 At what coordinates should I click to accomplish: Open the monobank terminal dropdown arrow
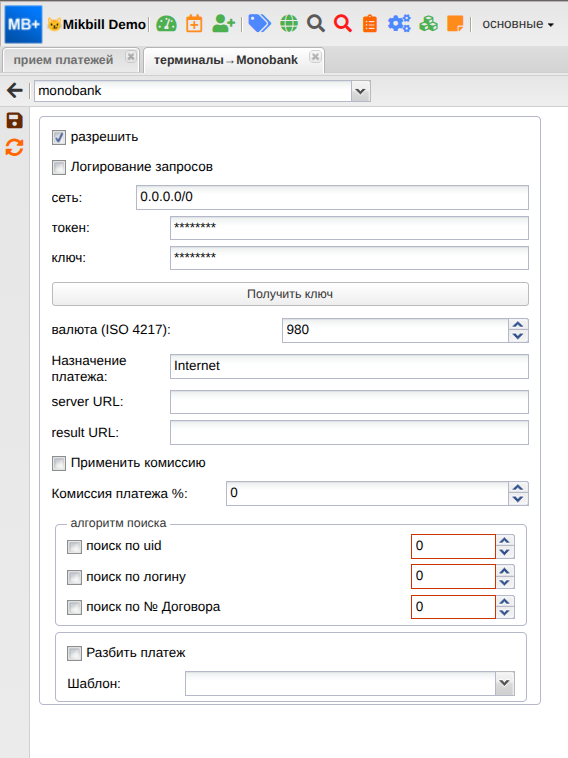(x=361, y=91)
